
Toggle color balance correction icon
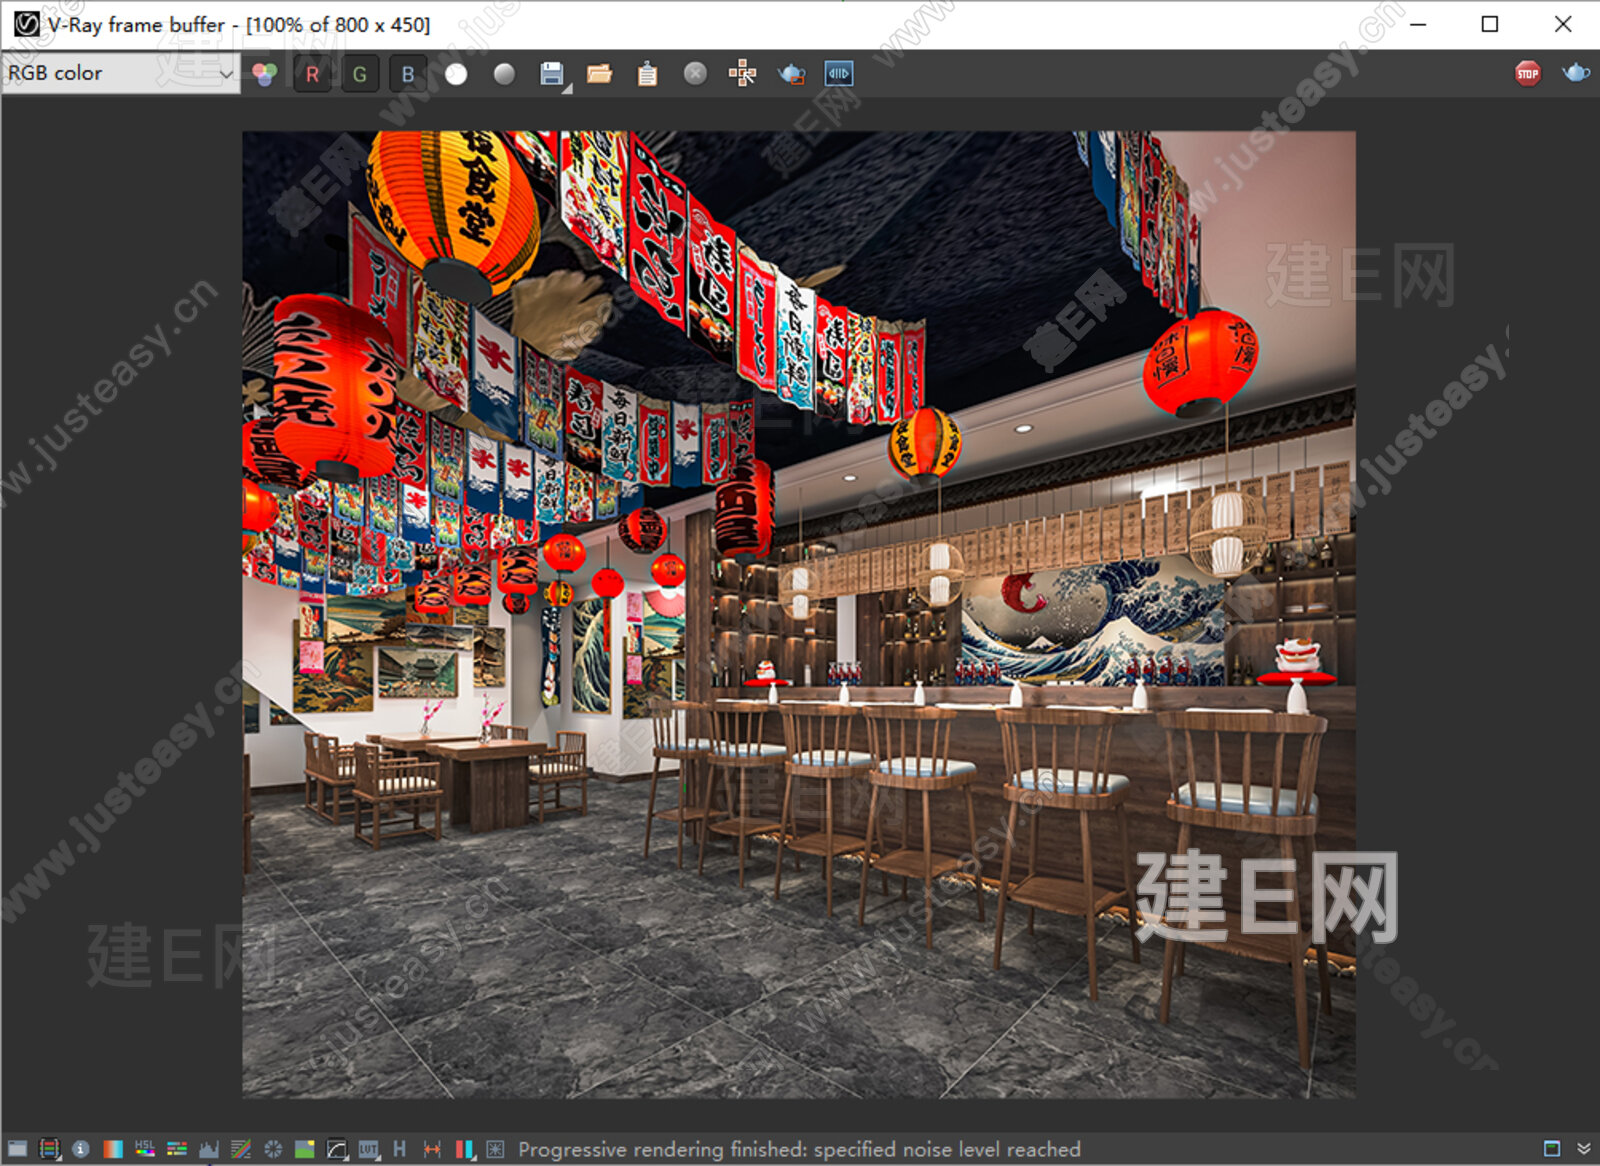tap(177, 1149)
